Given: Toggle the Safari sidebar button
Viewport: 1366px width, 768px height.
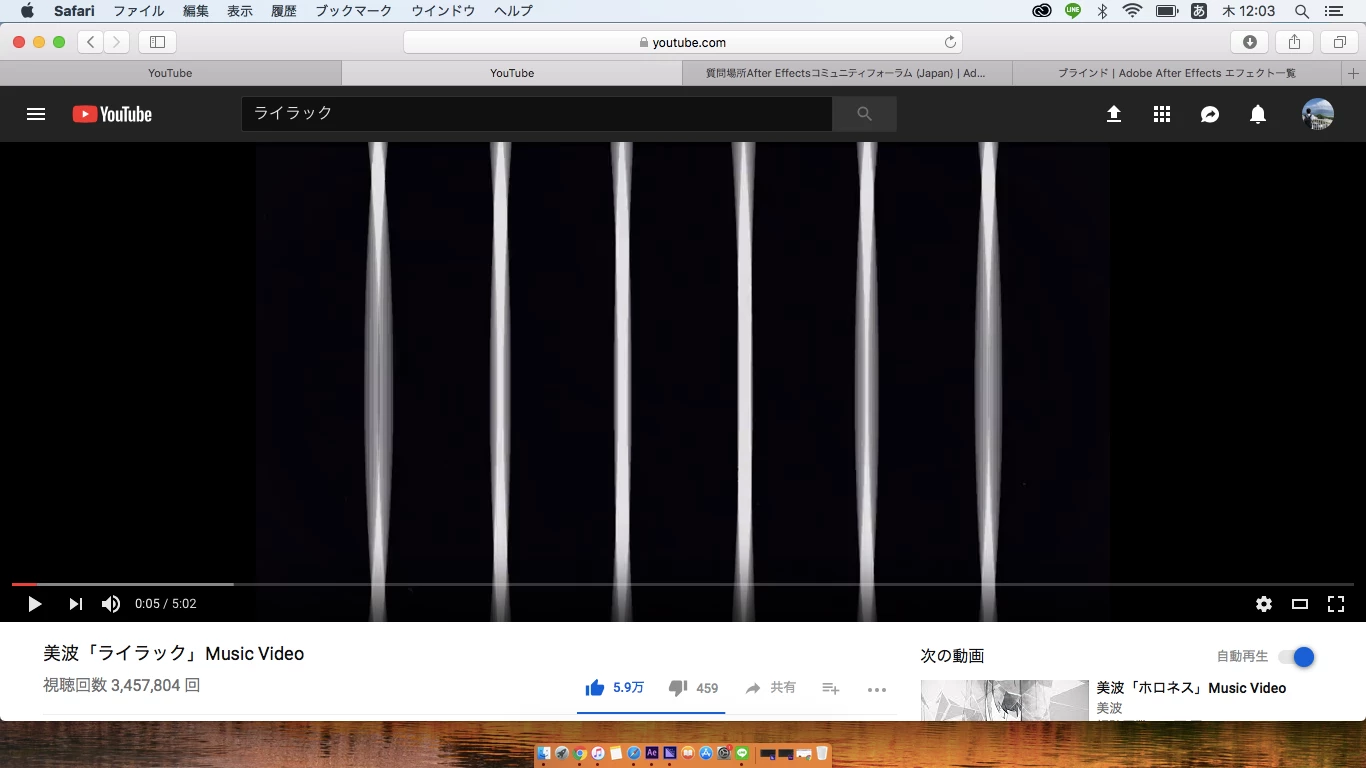Looking at the screenshot, I should pos(157,42).
